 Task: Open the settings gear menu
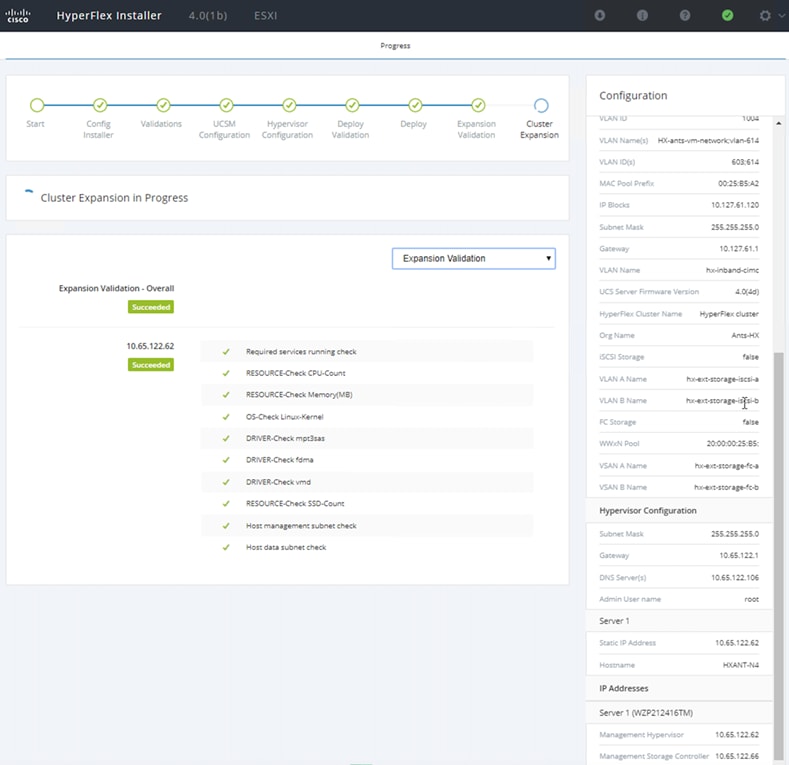(765, 16)
